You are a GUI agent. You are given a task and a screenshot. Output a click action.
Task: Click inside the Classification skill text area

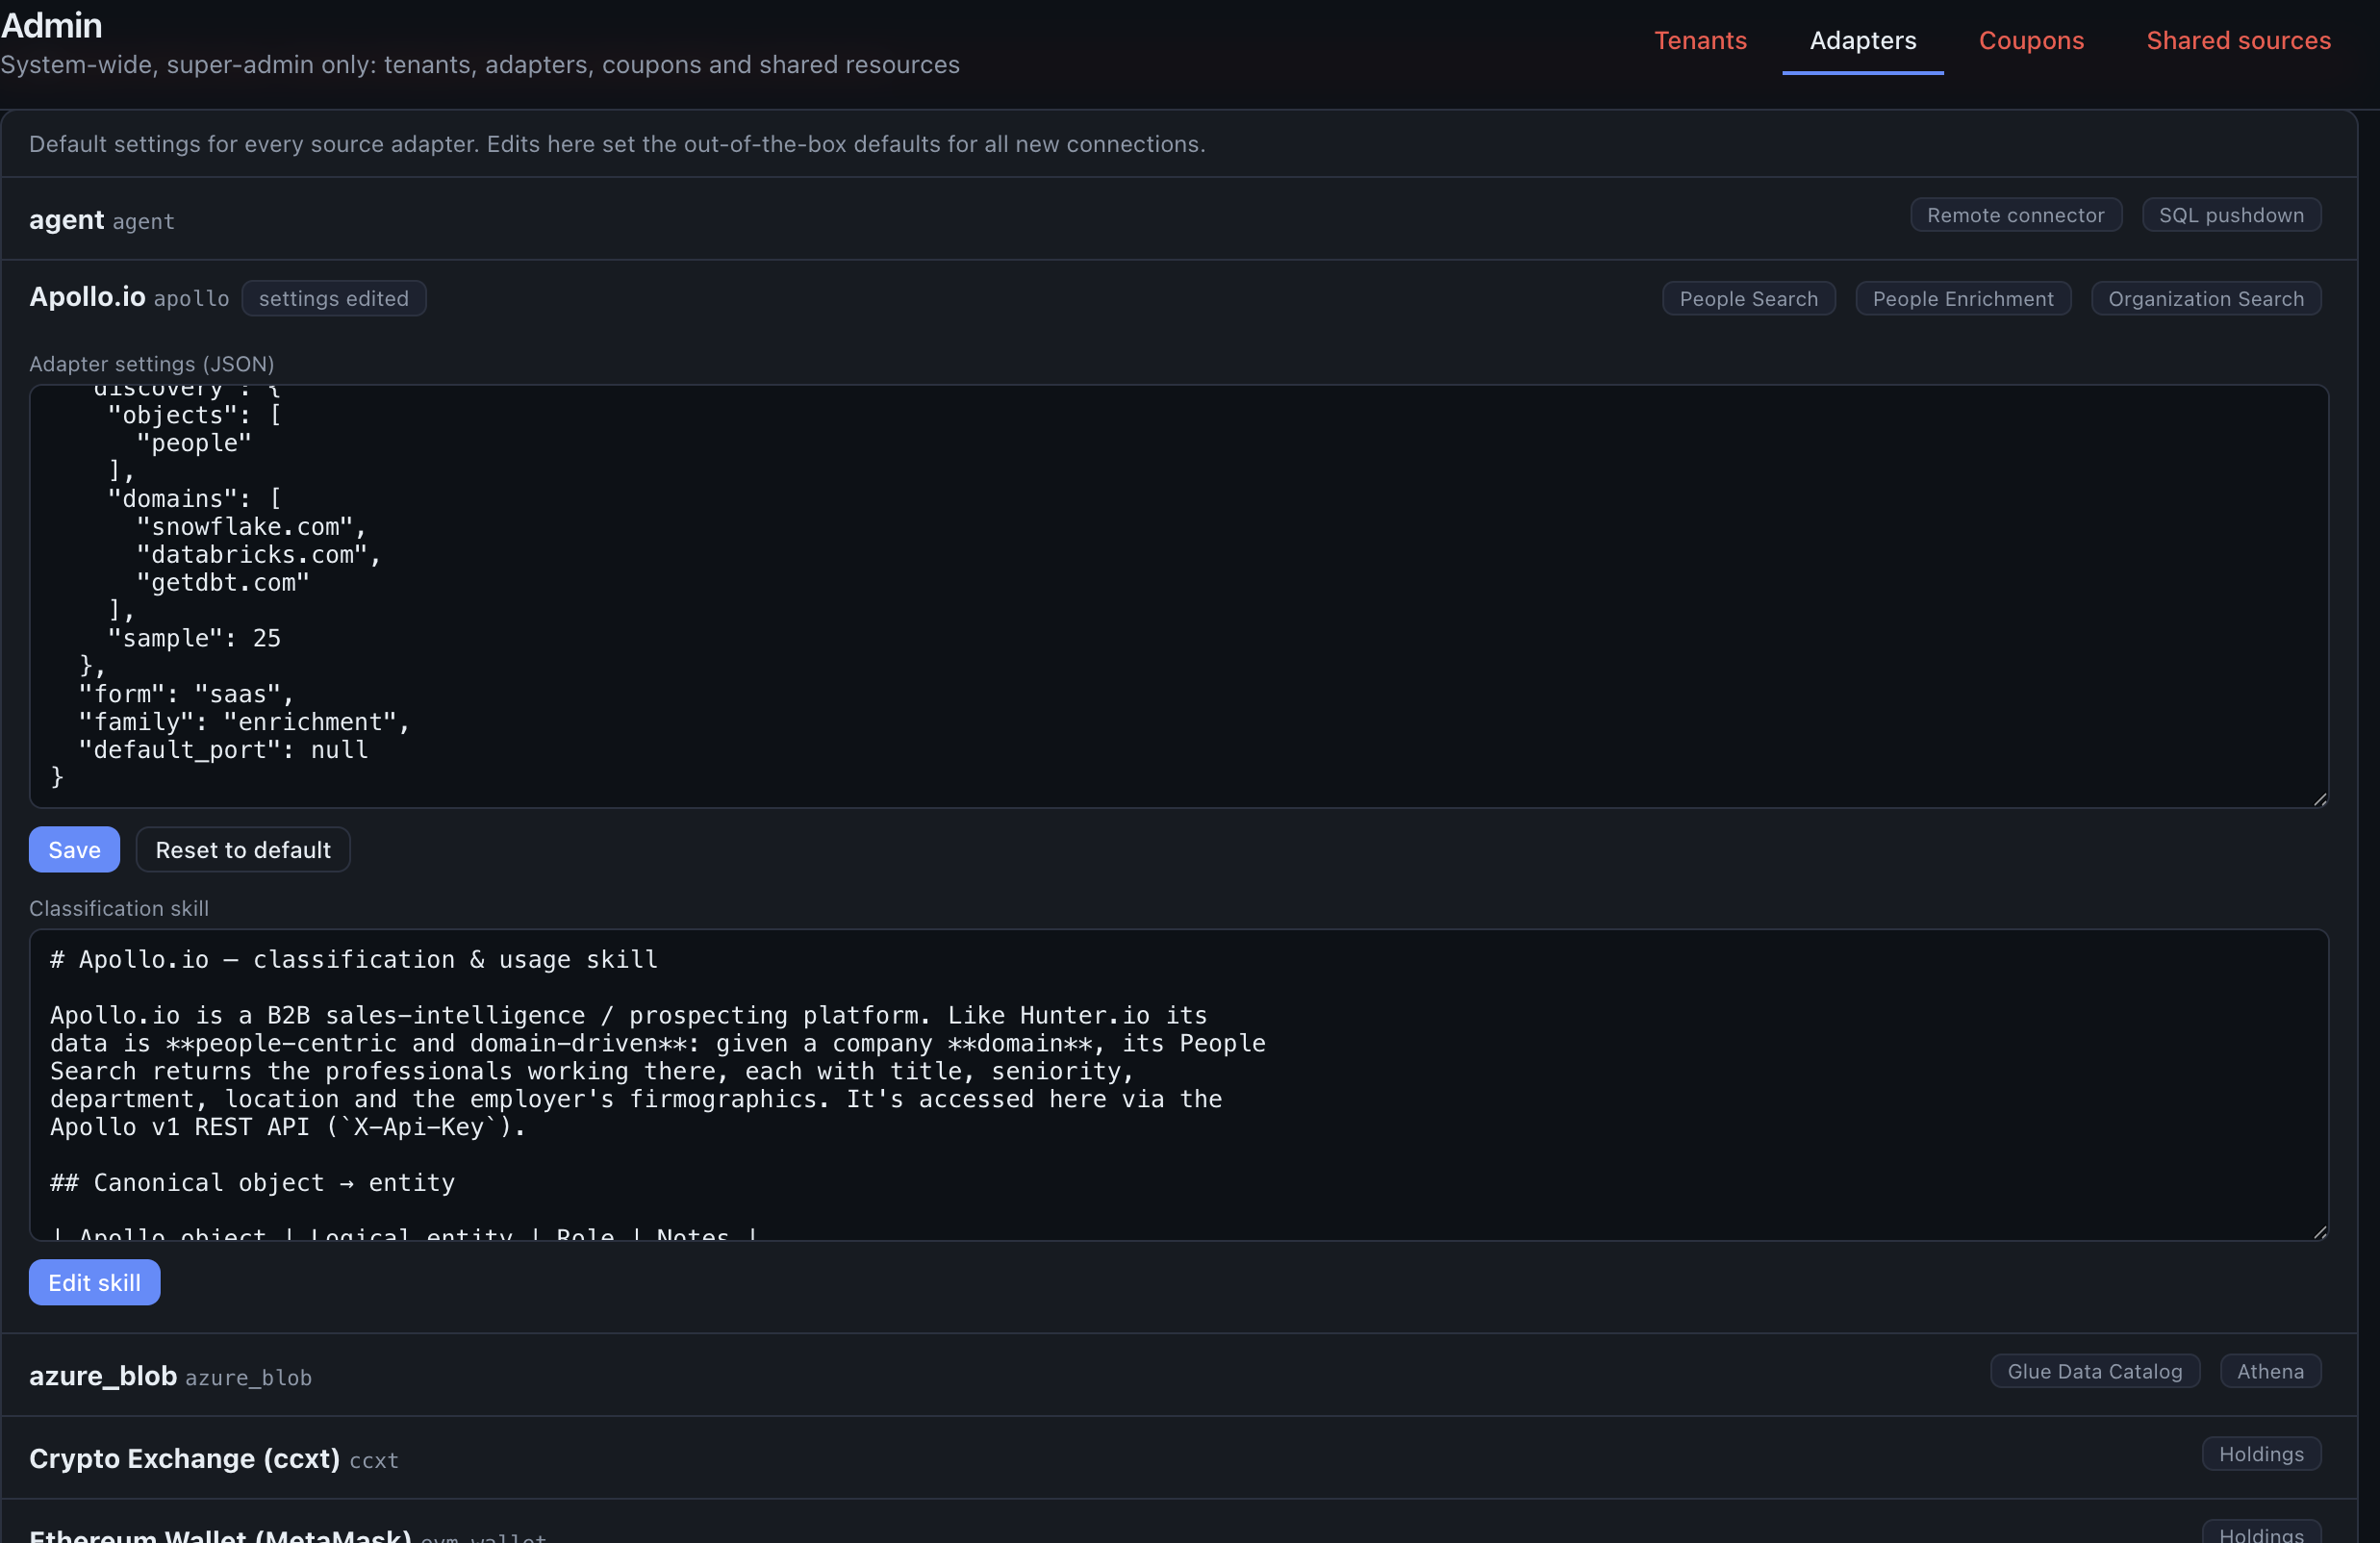click(x=1179, y=1085)
